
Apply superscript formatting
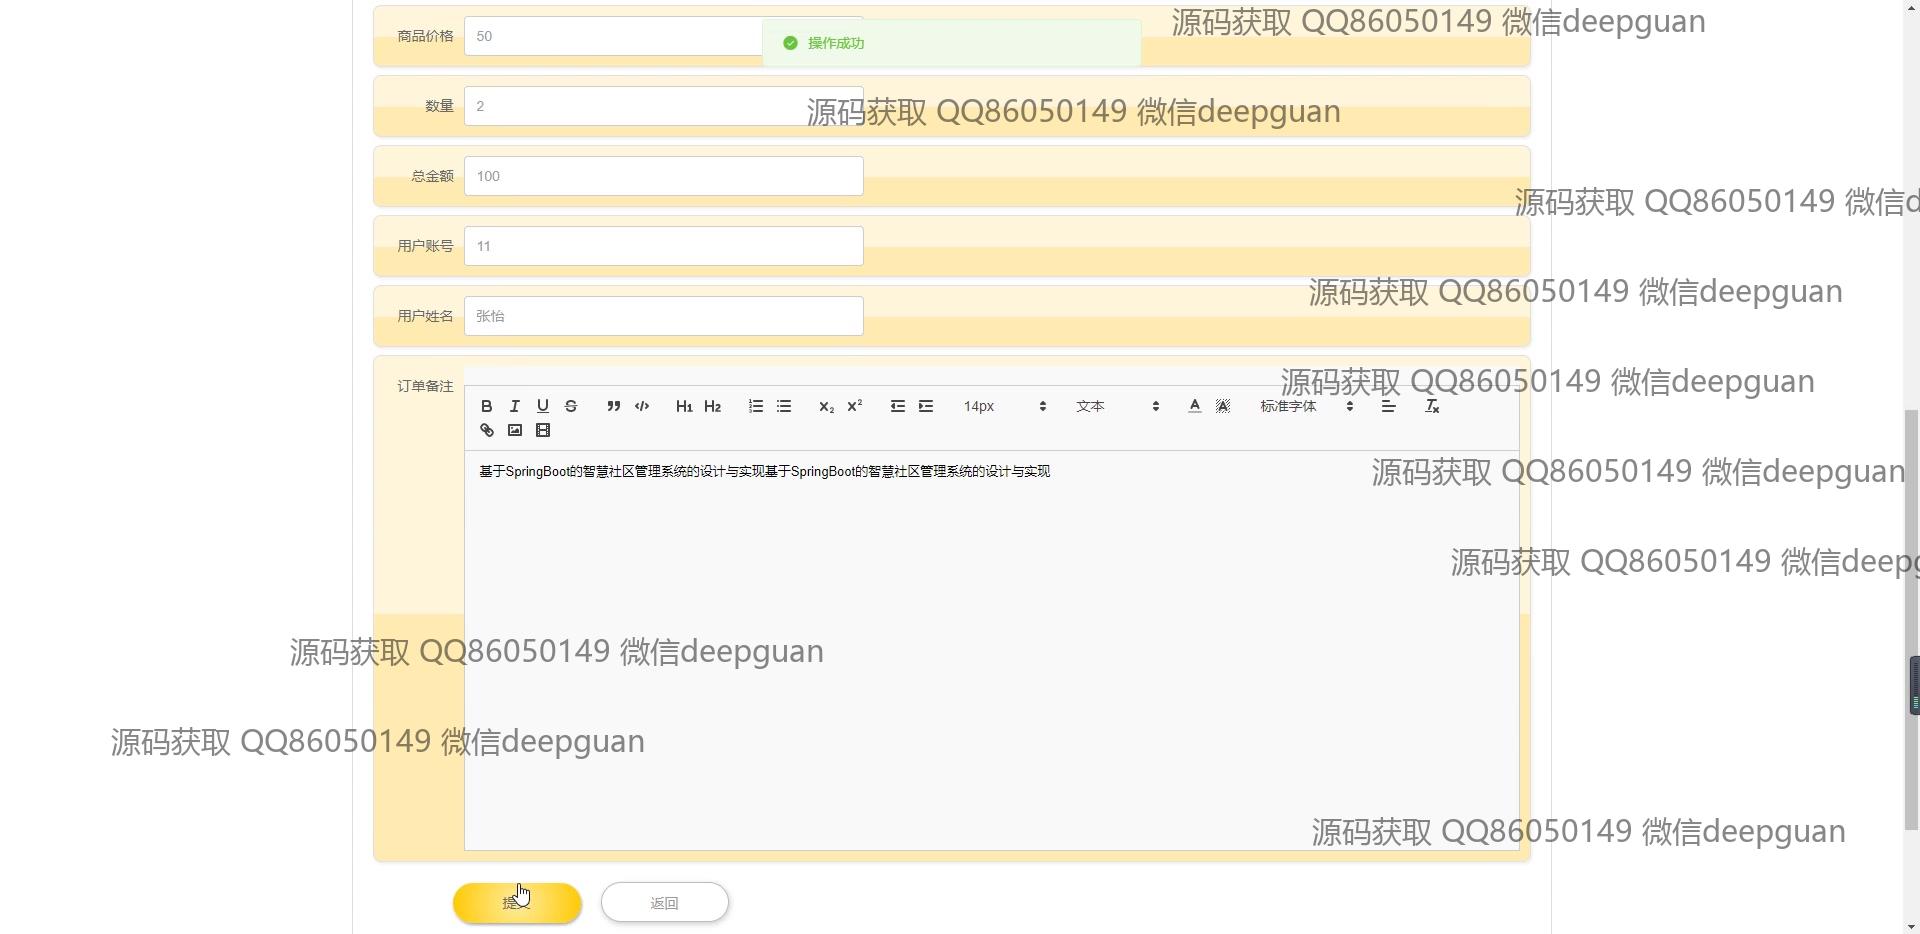[x=855, y=406]
